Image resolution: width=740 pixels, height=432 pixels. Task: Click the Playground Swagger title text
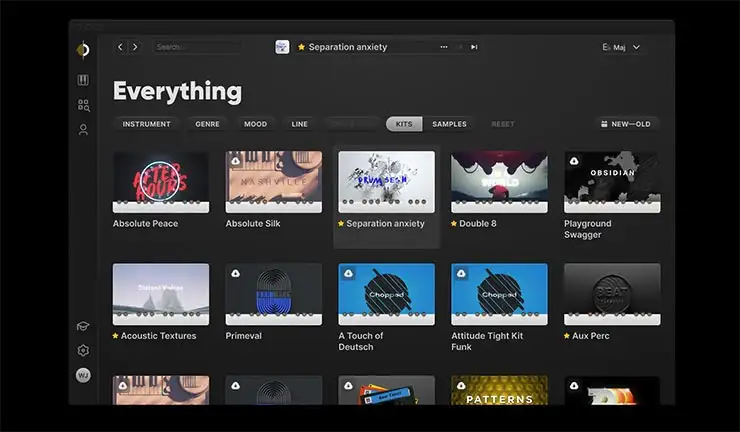(588, 229)
